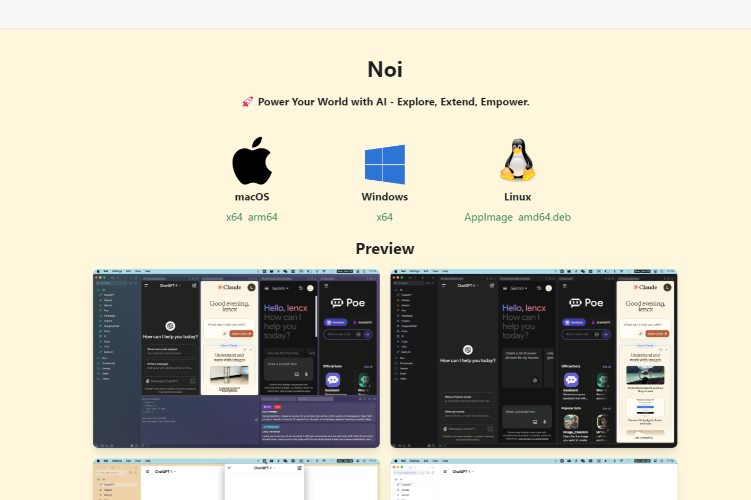Click the 'Power Your World with AI' tagline
The image size is (751, 500).
pos(394,102)
